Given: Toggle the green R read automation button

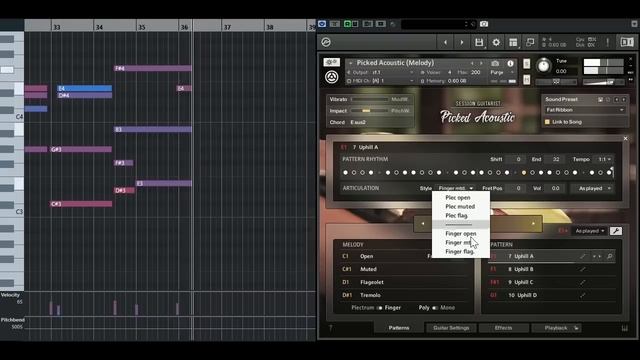Looking at the screenshot, I should coord(347,24).
